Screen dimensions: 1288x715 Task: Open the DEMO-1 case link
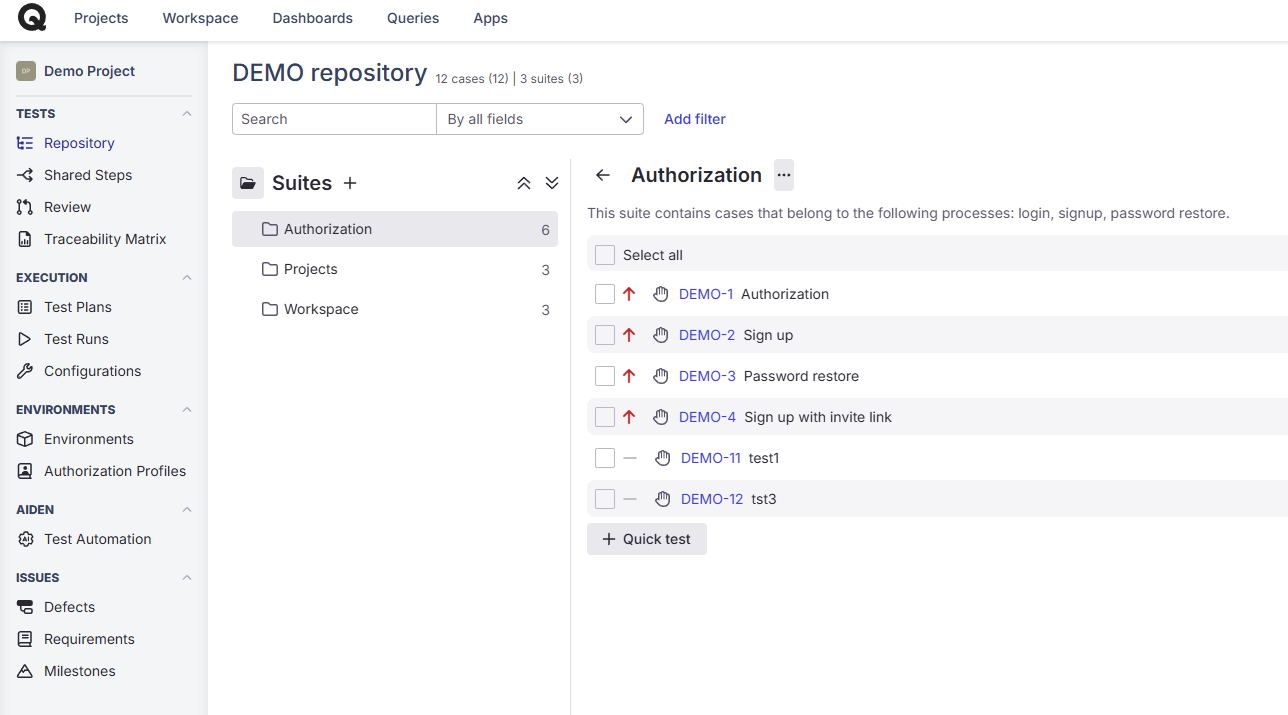click(706, 294)
